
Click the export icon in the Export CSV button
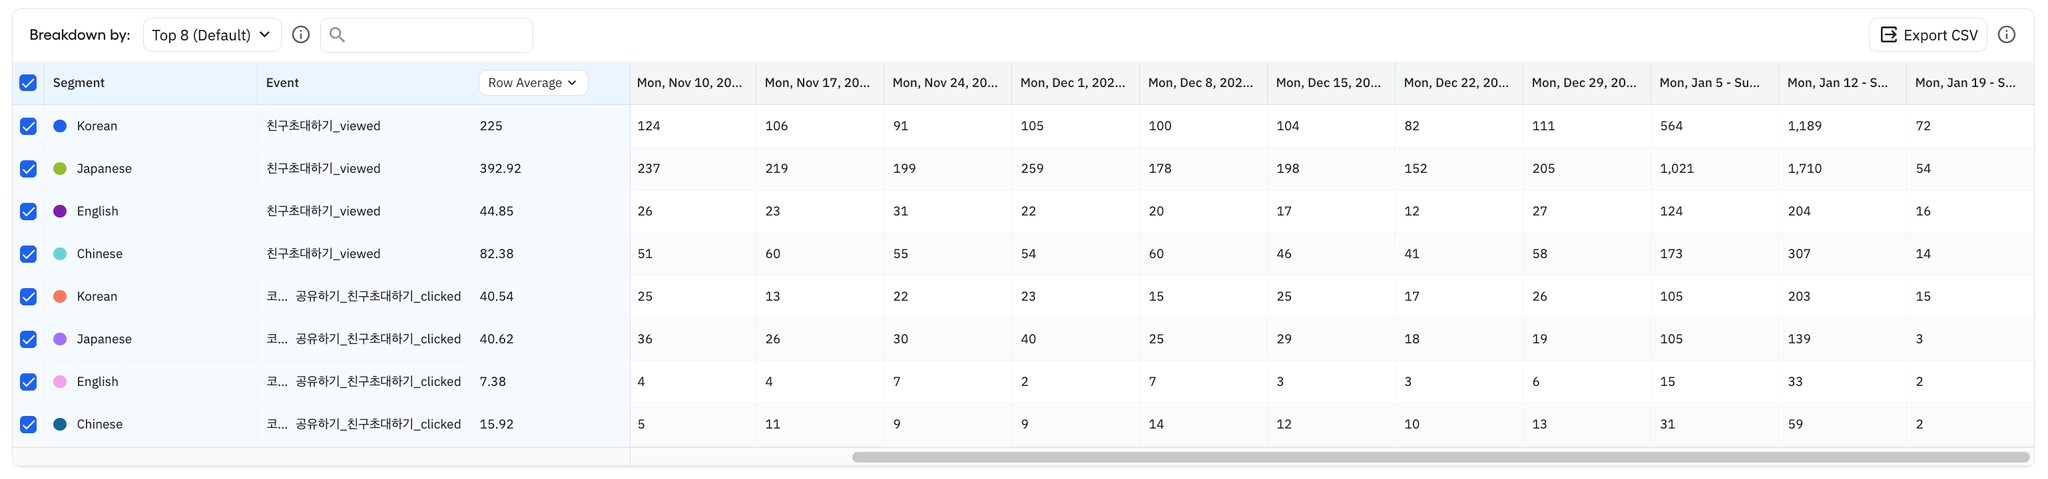click(1888, 35)
